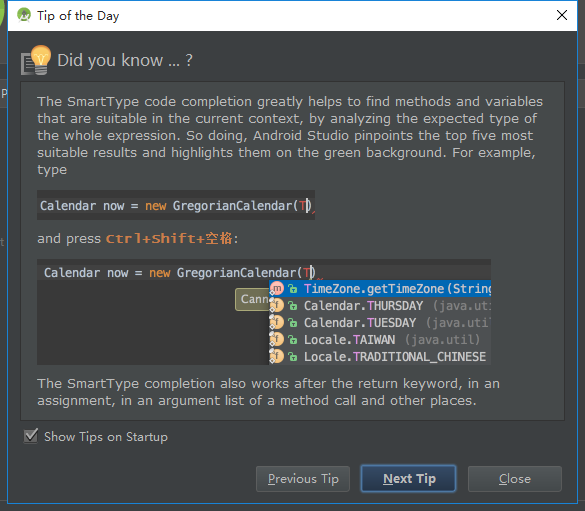Go to the Previous Tip
This screenshot has height=511, width=585.
[x=303, y=479]
